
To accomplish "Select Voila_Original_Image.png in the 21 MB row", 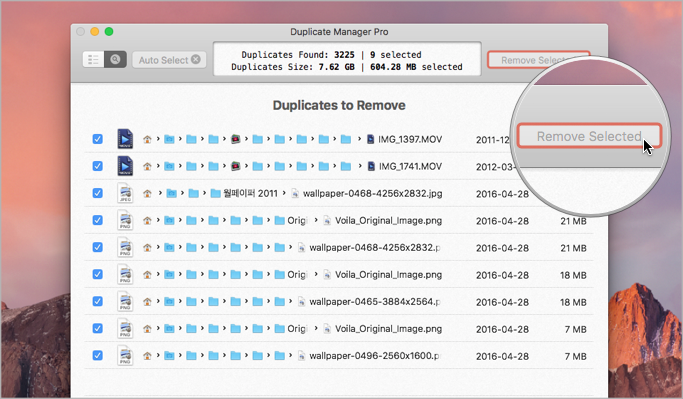I will [x=388, y=220].
